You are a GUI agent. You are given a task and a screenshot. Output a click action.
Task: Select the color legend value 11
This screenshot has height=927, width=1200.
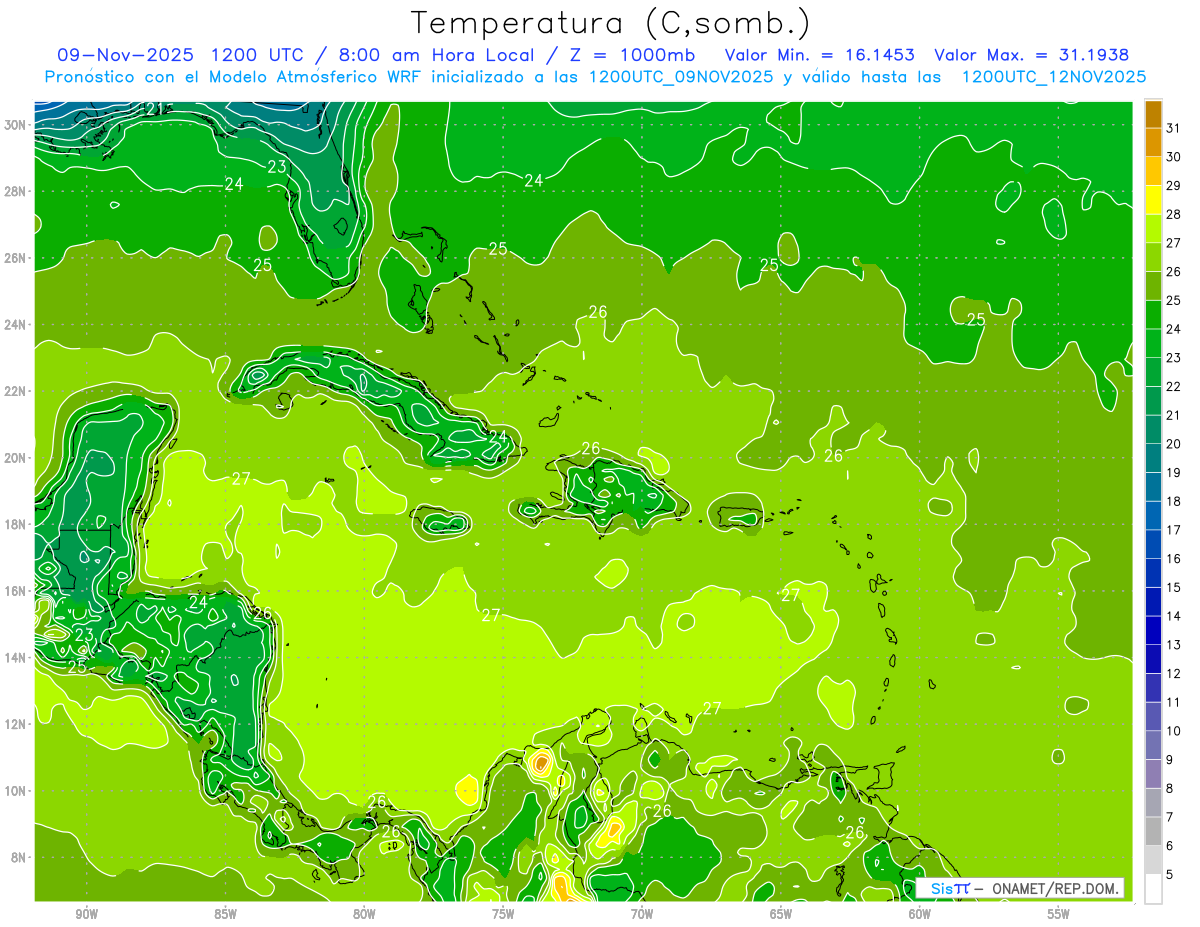pyautogui.click(x=1174, y=703)
